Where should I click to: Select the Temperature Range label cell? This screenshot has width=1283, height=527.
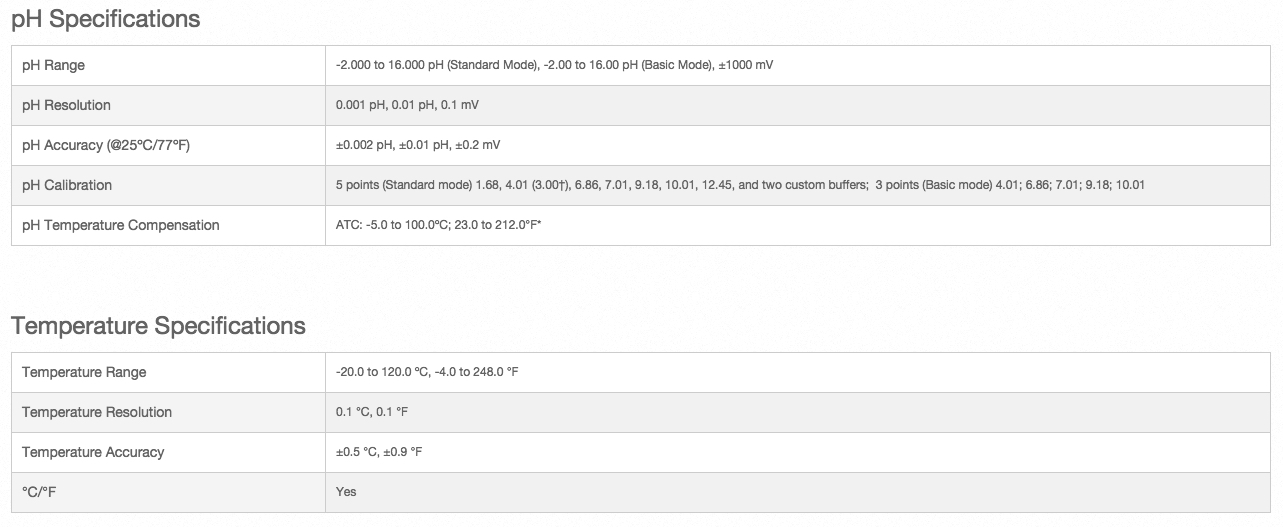point(168,372)
